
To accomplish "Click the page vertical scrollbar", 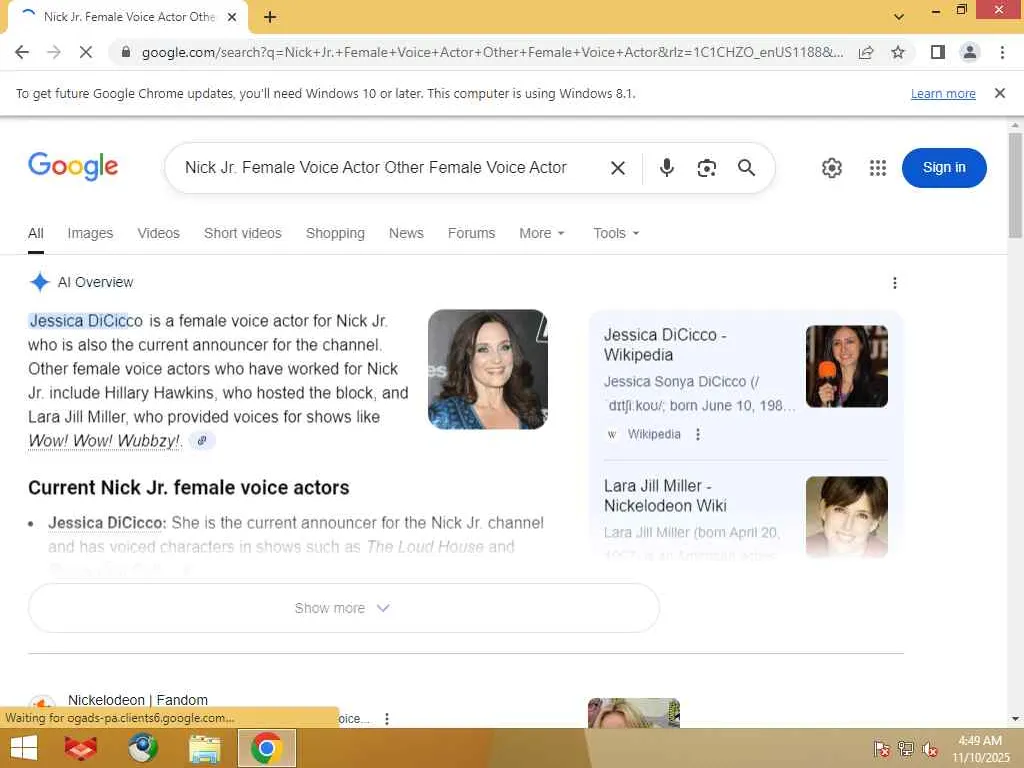I will tap(1015, 186).
